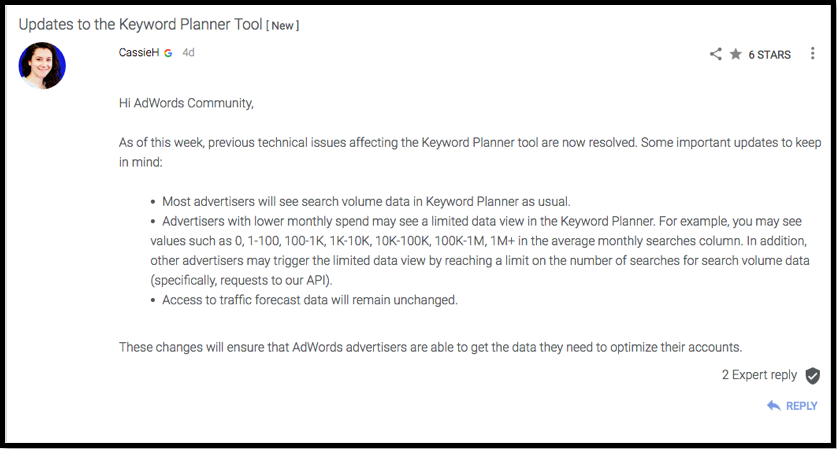Click the Google G badge beside CassieH
Viewport: 837px width, 449px height.
[x=168, y=53]
